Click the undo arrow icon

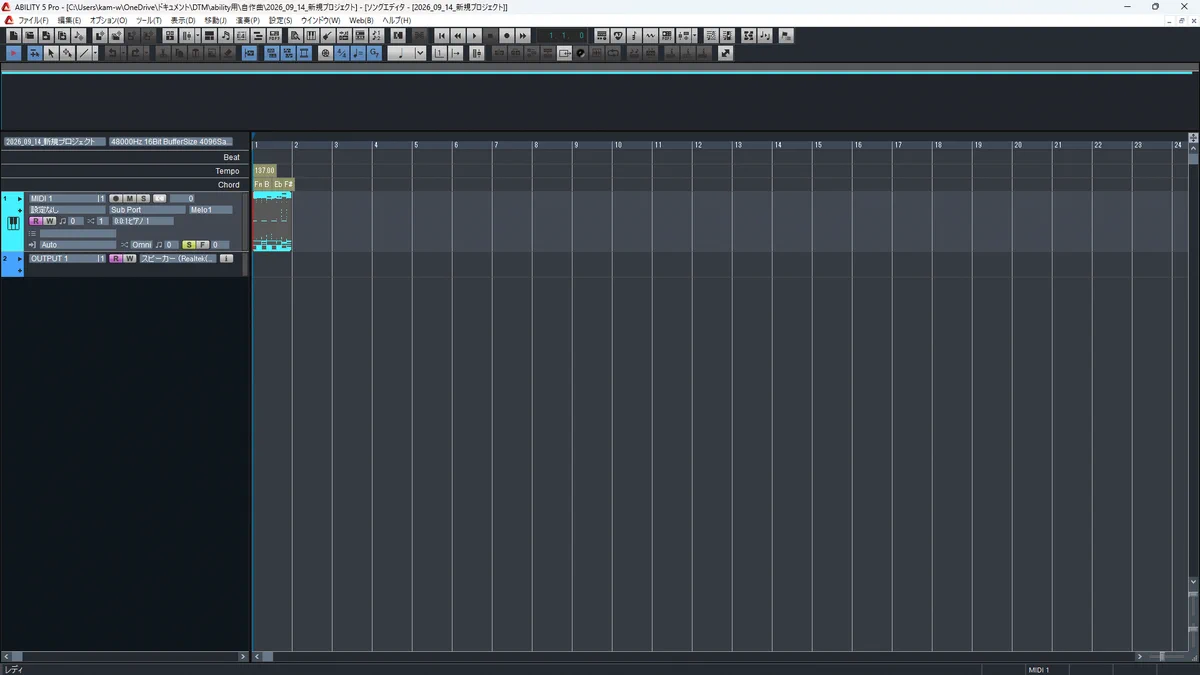click(x=111, y=53)
